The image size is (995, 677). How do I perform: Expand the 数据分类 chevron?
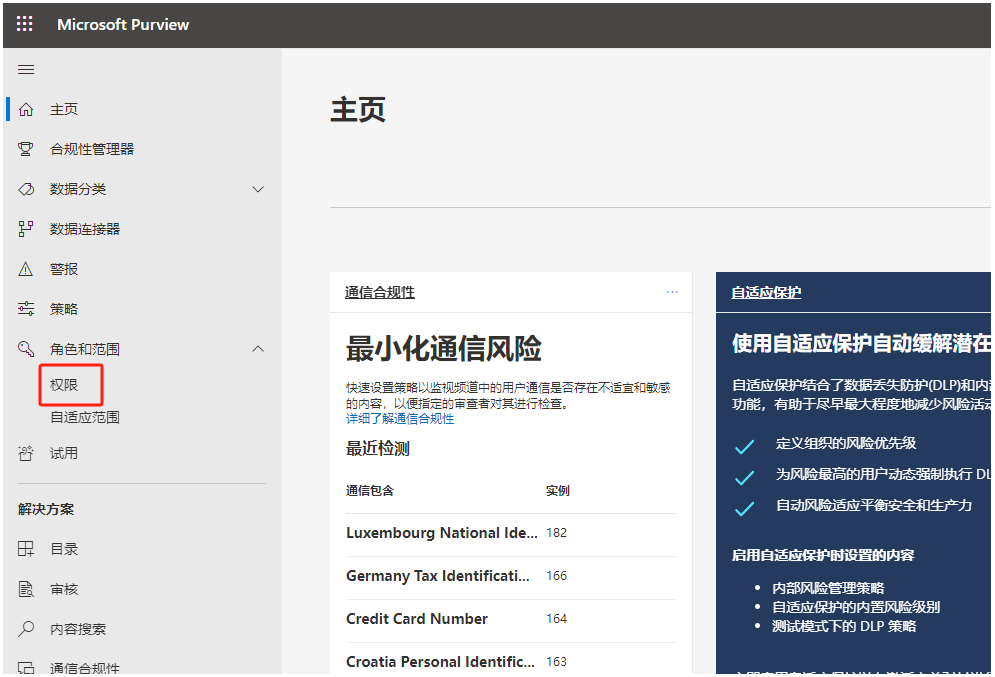tap(258, 189)
